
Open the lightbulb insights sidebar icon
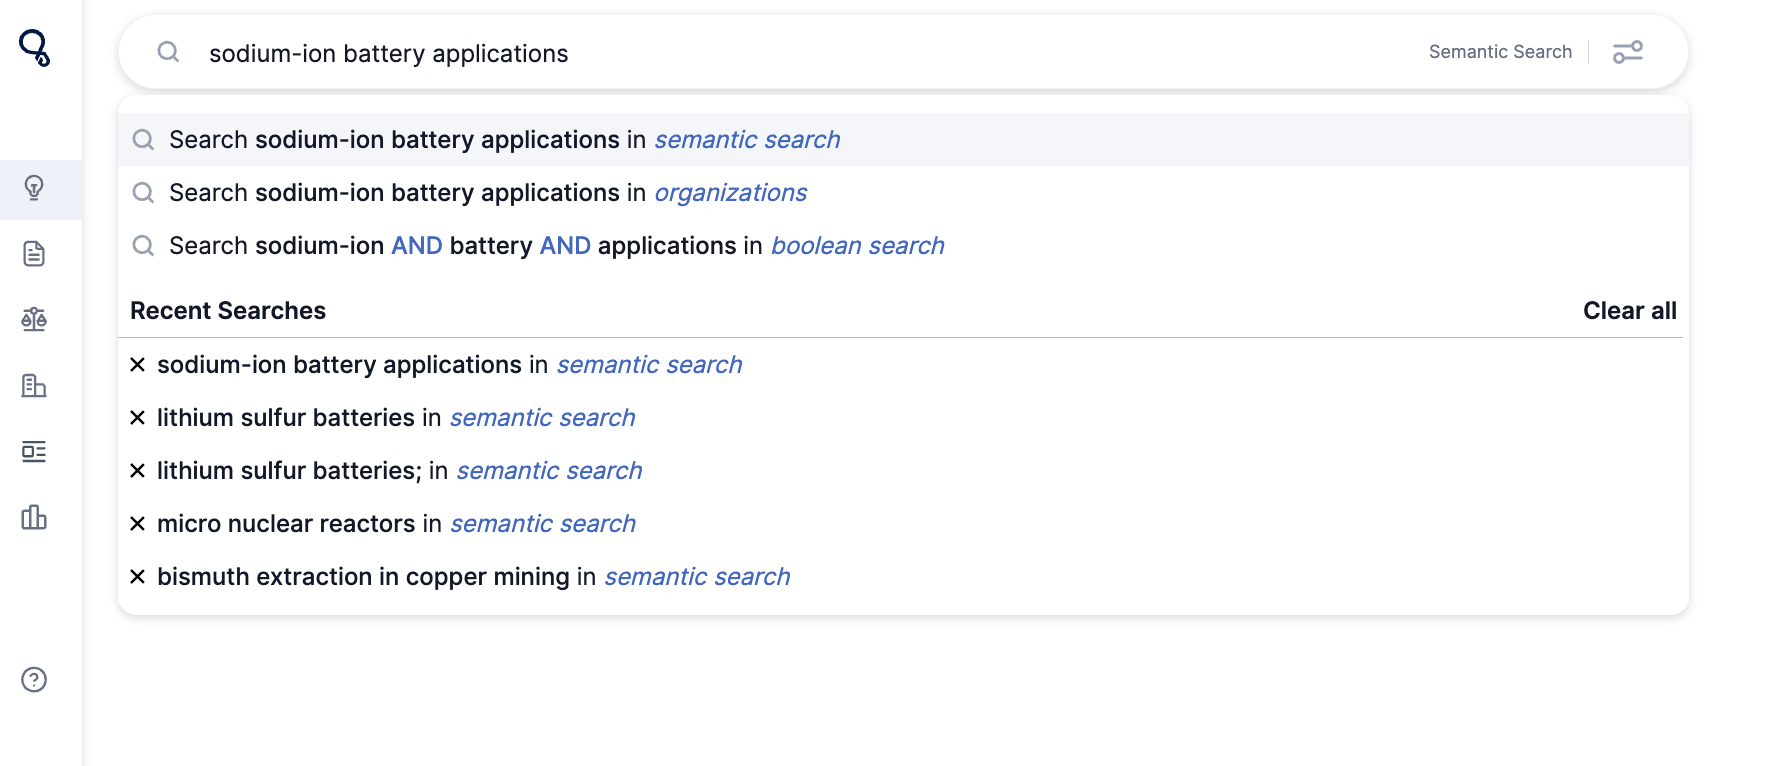pyautogui.click(x=34, y=188)
